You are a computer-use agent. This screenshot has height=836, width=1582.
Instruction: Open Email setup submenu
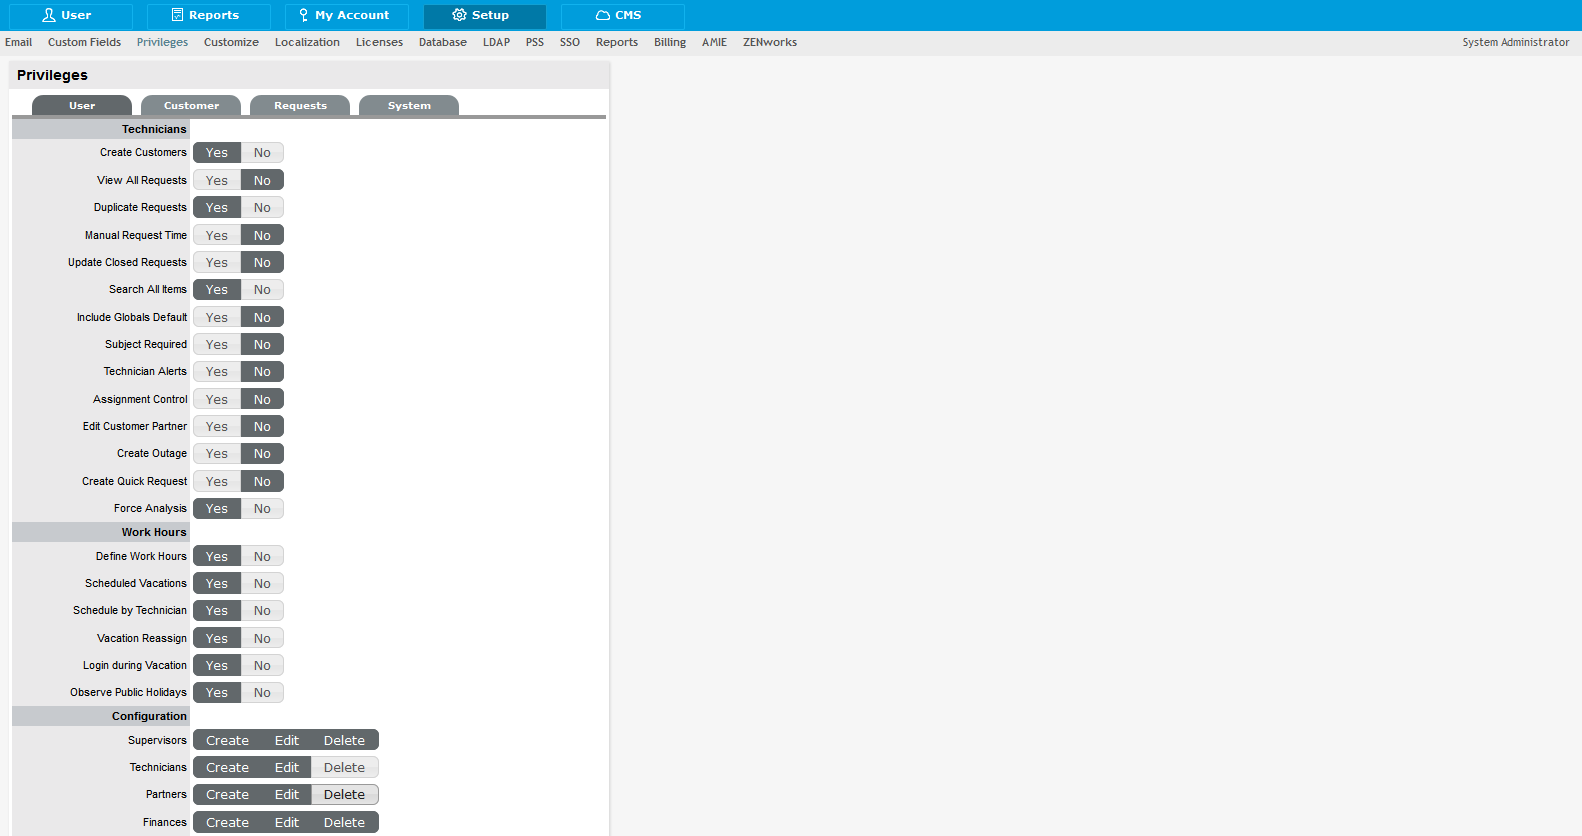(x=18, y=43)
